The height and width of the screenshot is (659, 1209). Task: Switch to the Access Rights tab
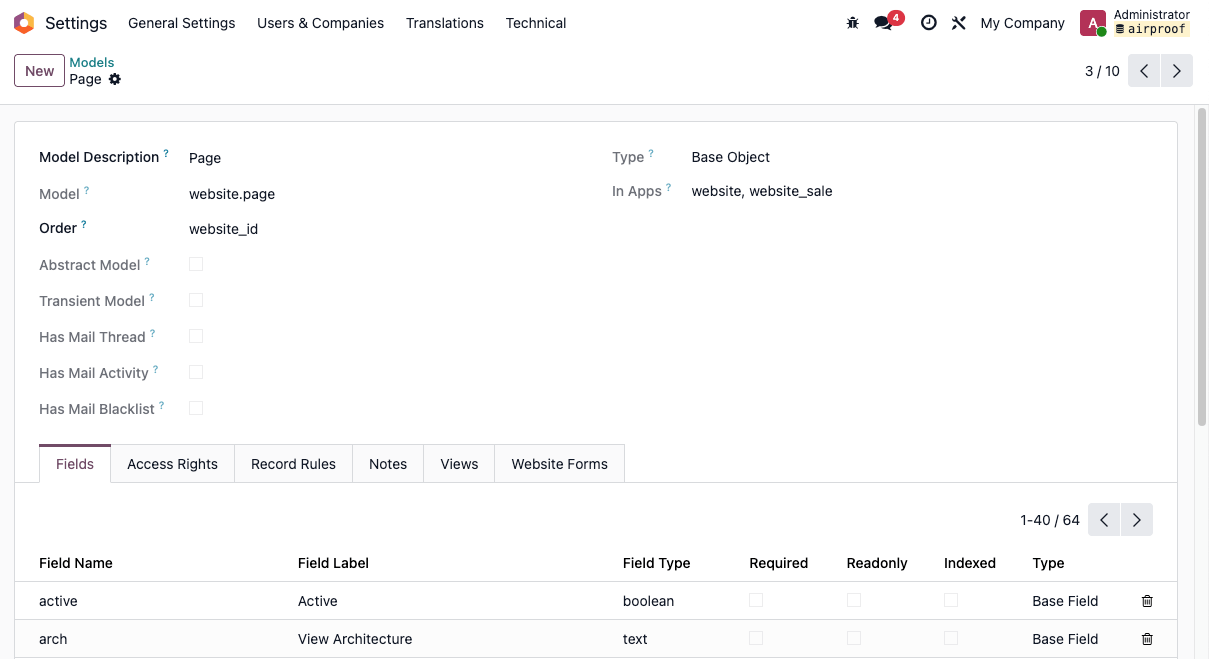[x=172, y=463]
